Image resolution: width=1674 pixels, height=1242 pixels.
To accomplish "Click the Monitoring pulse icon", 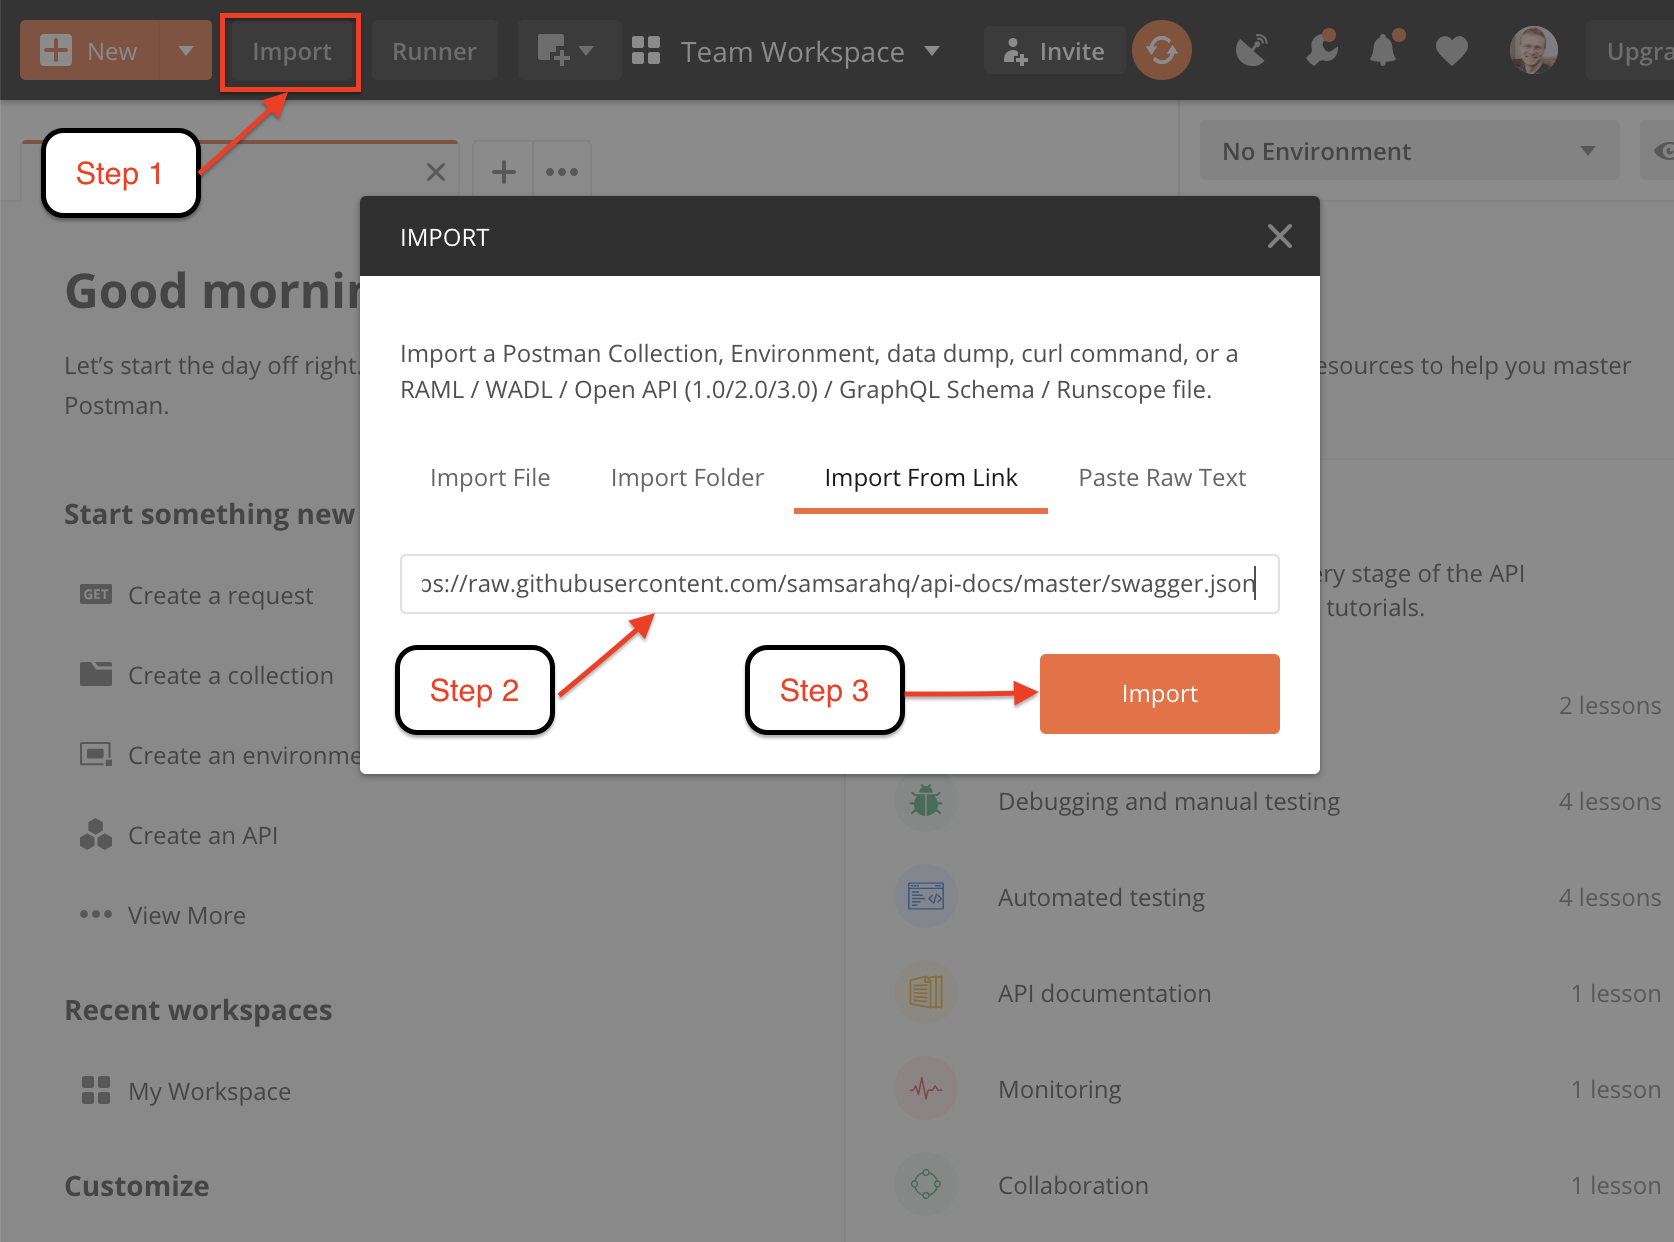I will (x=926, y=1088).
